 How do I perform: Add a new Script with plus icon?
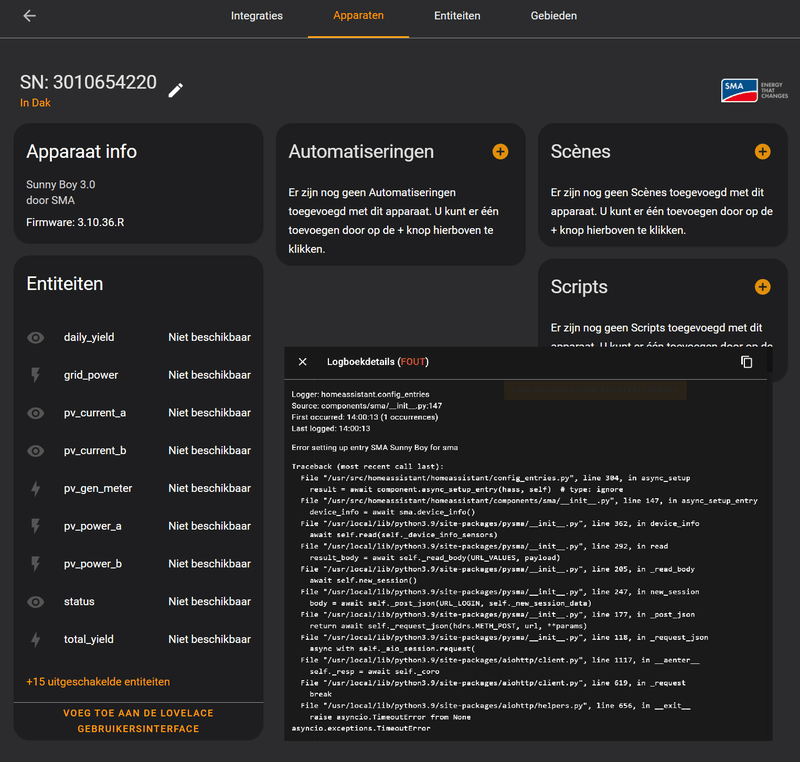coord(762,287)
